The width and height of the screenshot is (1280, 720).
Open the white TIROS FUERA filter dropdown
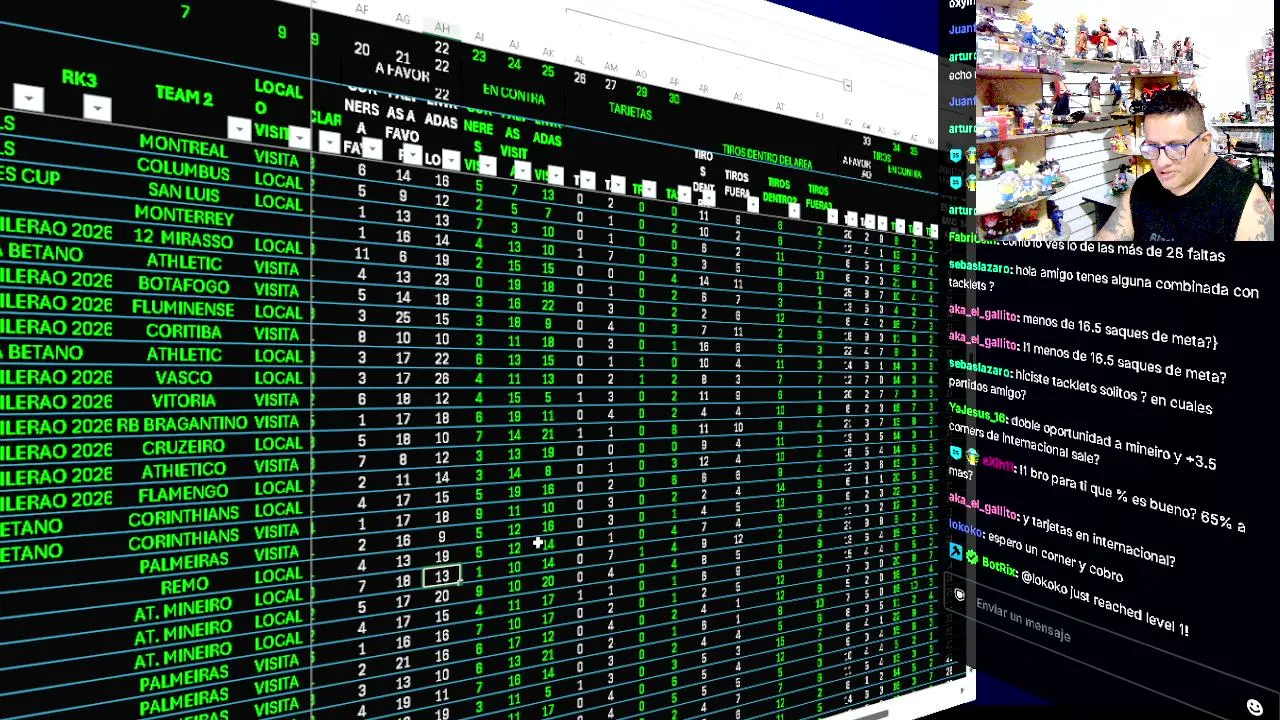(x=753, y=204)
